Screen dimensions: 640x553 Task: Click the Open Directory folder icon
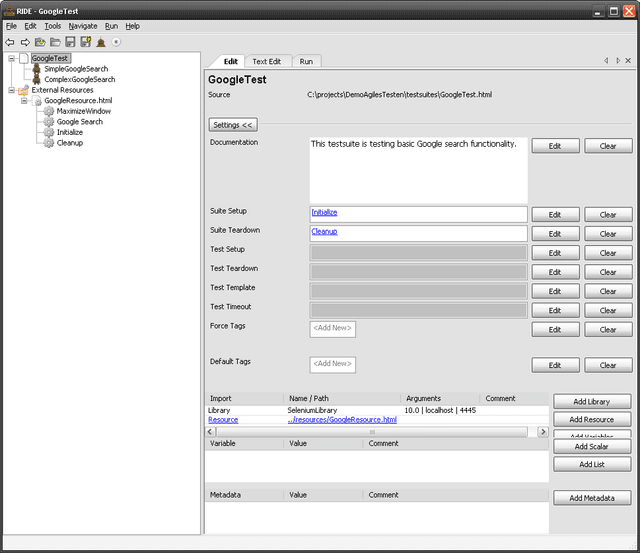coord(55,42)
